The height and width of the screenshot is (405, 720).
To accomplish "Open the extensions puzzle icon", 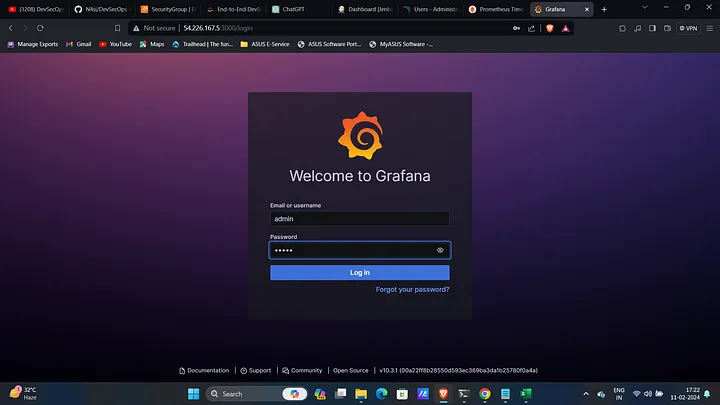I will coord(622,28).
